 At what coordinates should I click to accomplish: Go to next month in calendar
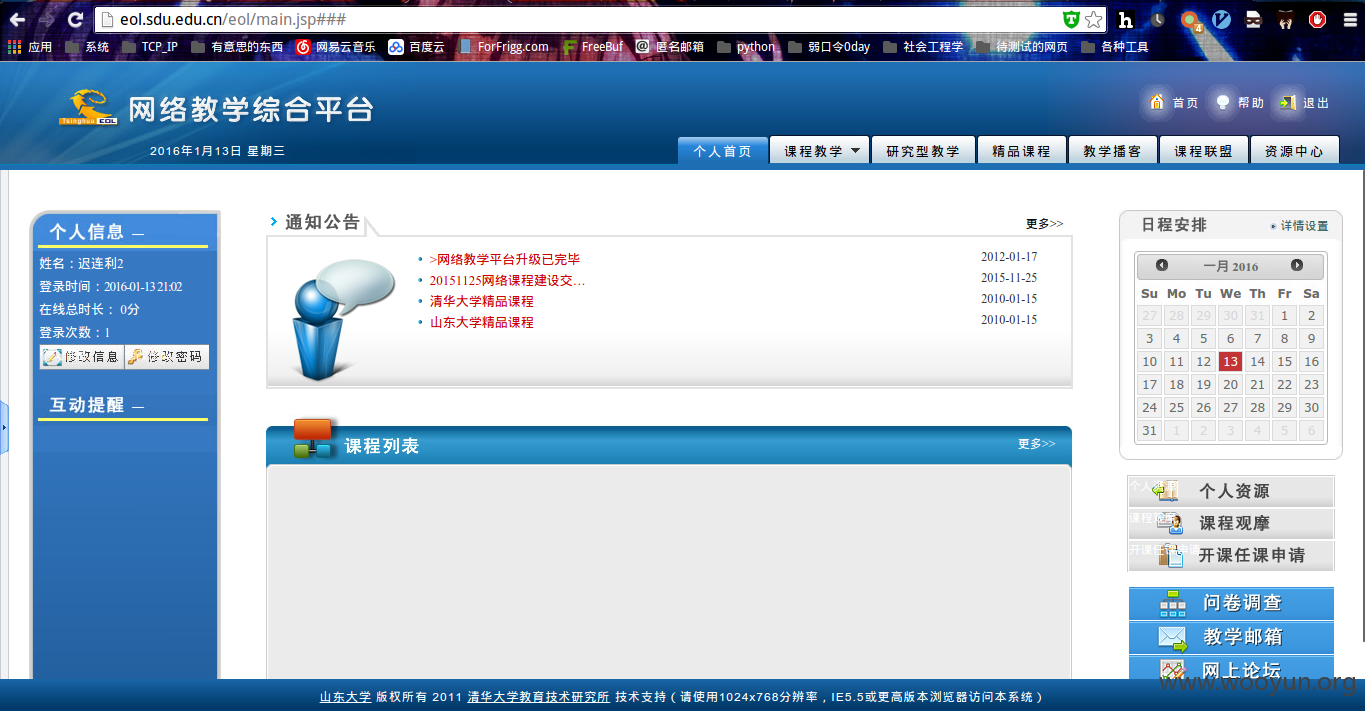coord(1297,265)
